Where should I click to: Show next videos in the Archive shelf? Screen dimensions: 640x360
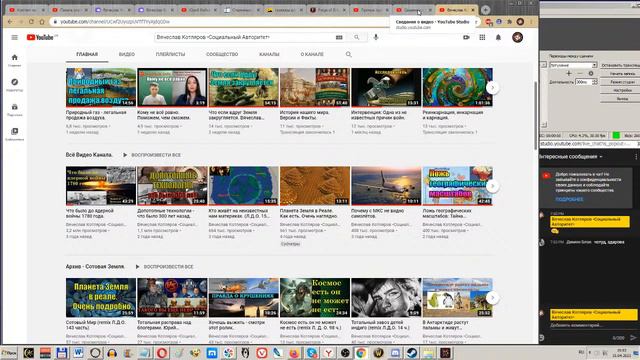[x=493, y=298]
